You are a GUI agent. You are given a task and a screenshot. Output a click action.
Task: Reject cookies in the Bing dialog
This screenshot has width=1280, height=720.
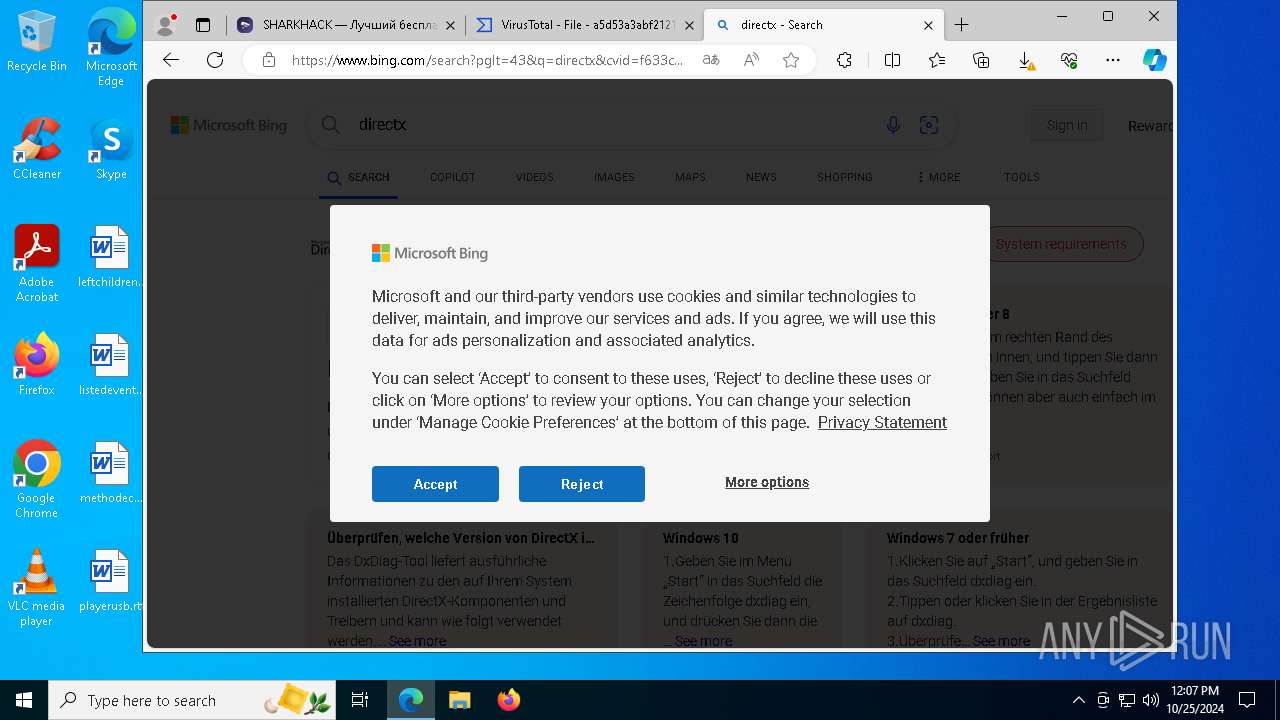pyautogui.click(x=582, y=484)
